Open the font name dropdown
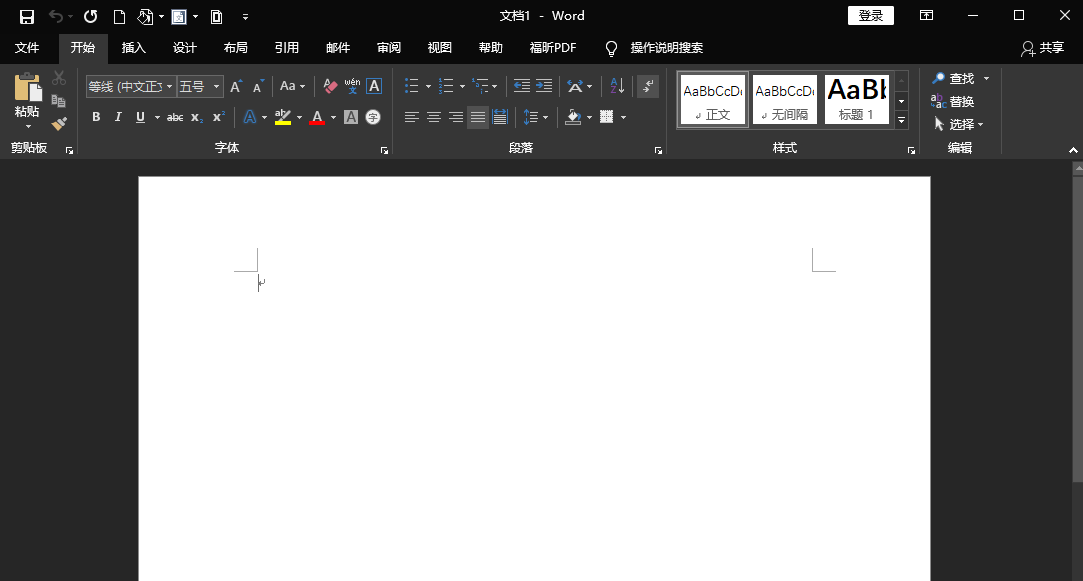Image resolution: width=1083 pixels, height=581 pixels. pyautogui.click(x=170, y=87)
